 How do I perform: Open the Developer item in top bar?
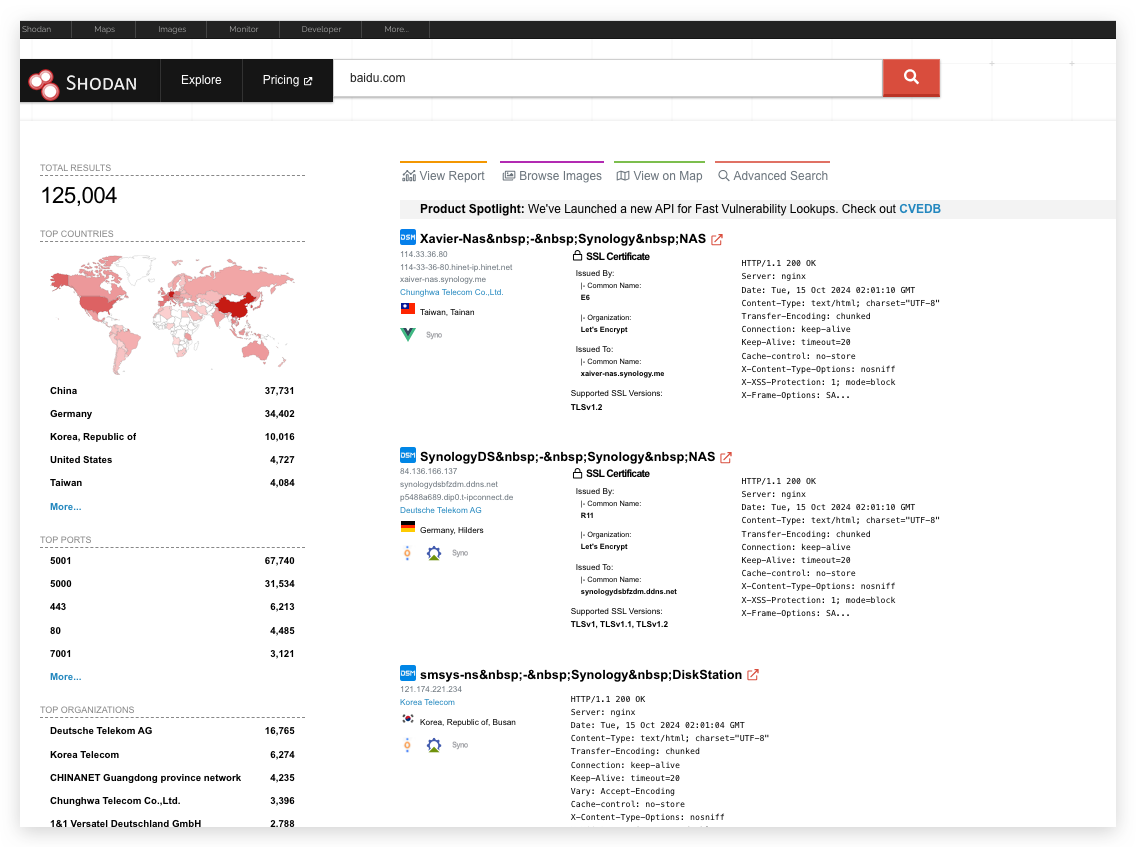pos(321,30)
